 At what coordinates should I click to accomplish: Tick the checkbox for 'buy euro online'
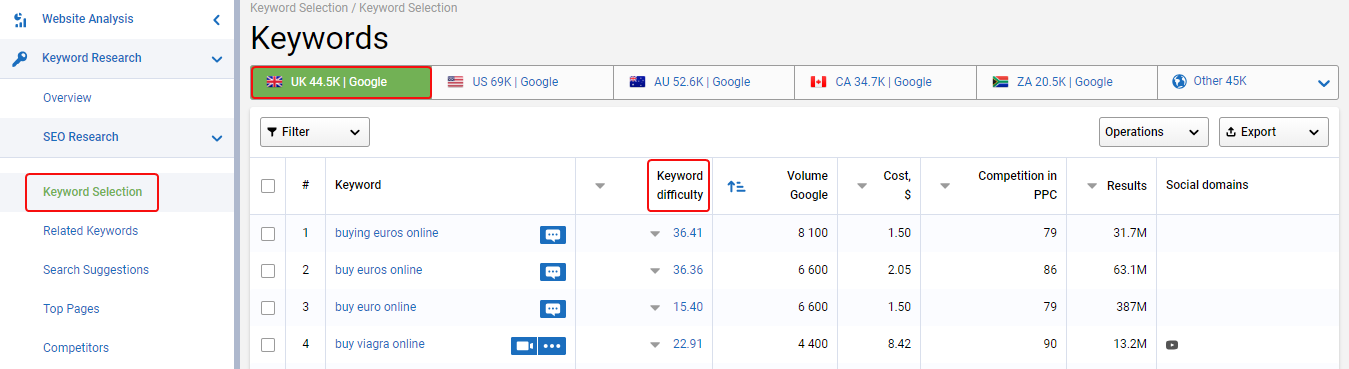point(268,308)
